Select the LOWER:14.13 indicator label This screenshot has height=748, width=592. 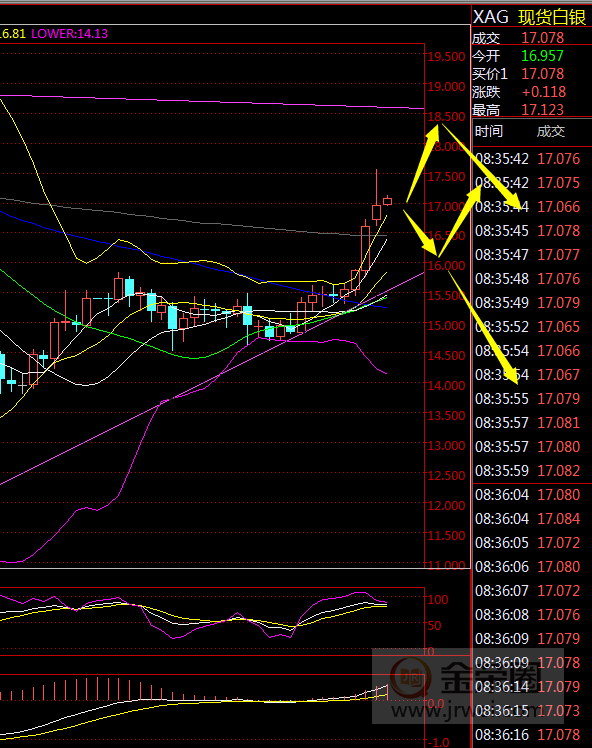point(69,34)
